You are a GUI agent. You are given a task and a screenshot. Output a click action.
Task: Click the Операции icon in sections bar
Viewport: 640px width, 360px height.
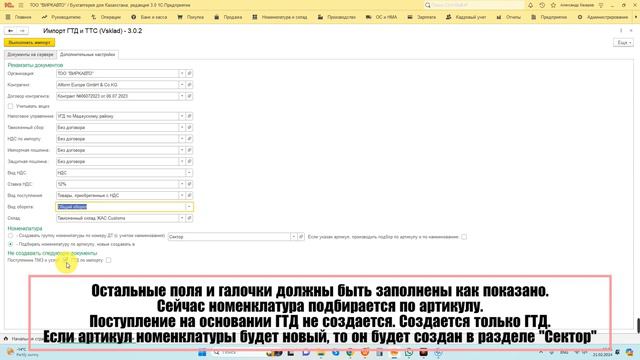click(x=93, y=17)
